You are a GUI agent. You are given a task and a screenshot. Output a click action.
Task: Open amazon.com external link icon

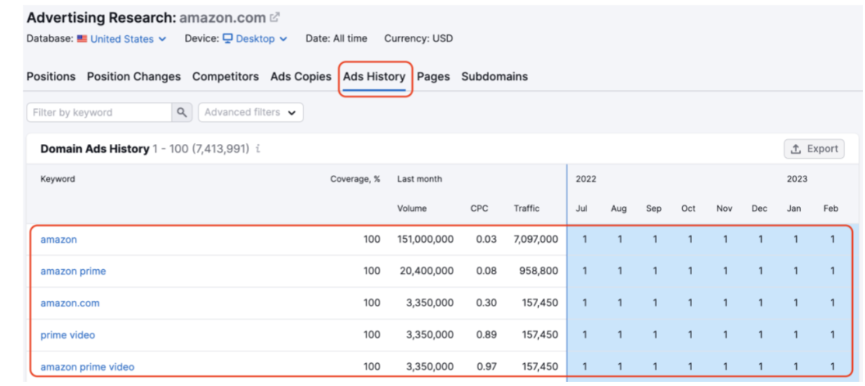274,18
